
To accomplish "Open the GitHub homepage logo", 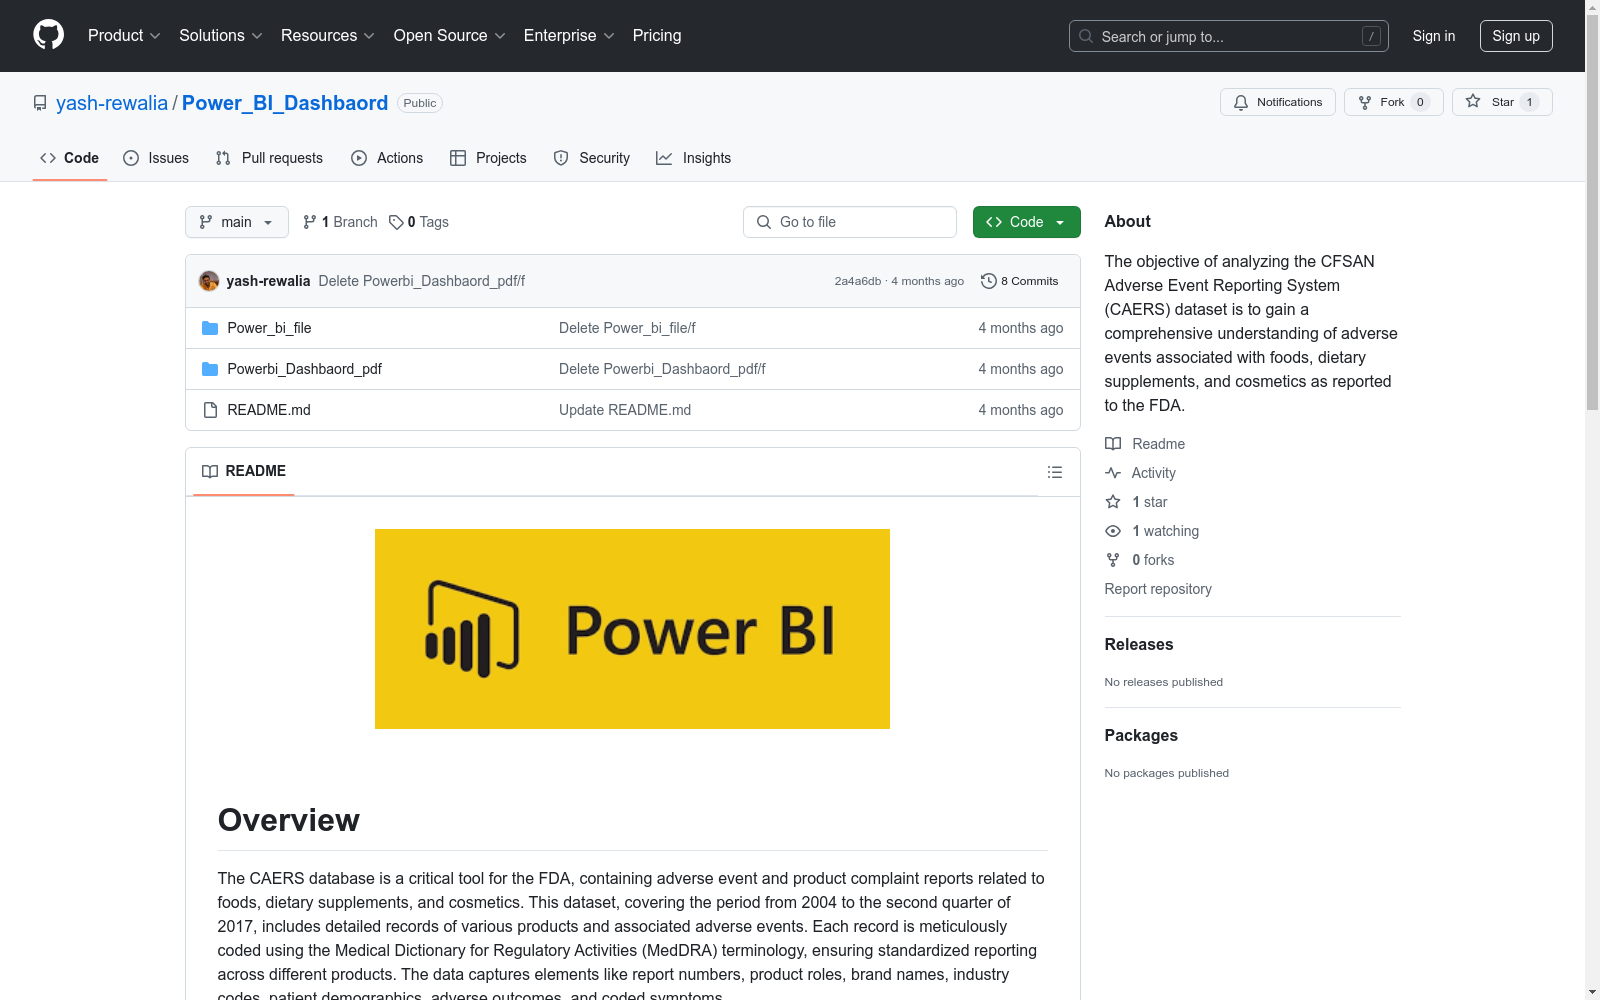I will 48,35.
